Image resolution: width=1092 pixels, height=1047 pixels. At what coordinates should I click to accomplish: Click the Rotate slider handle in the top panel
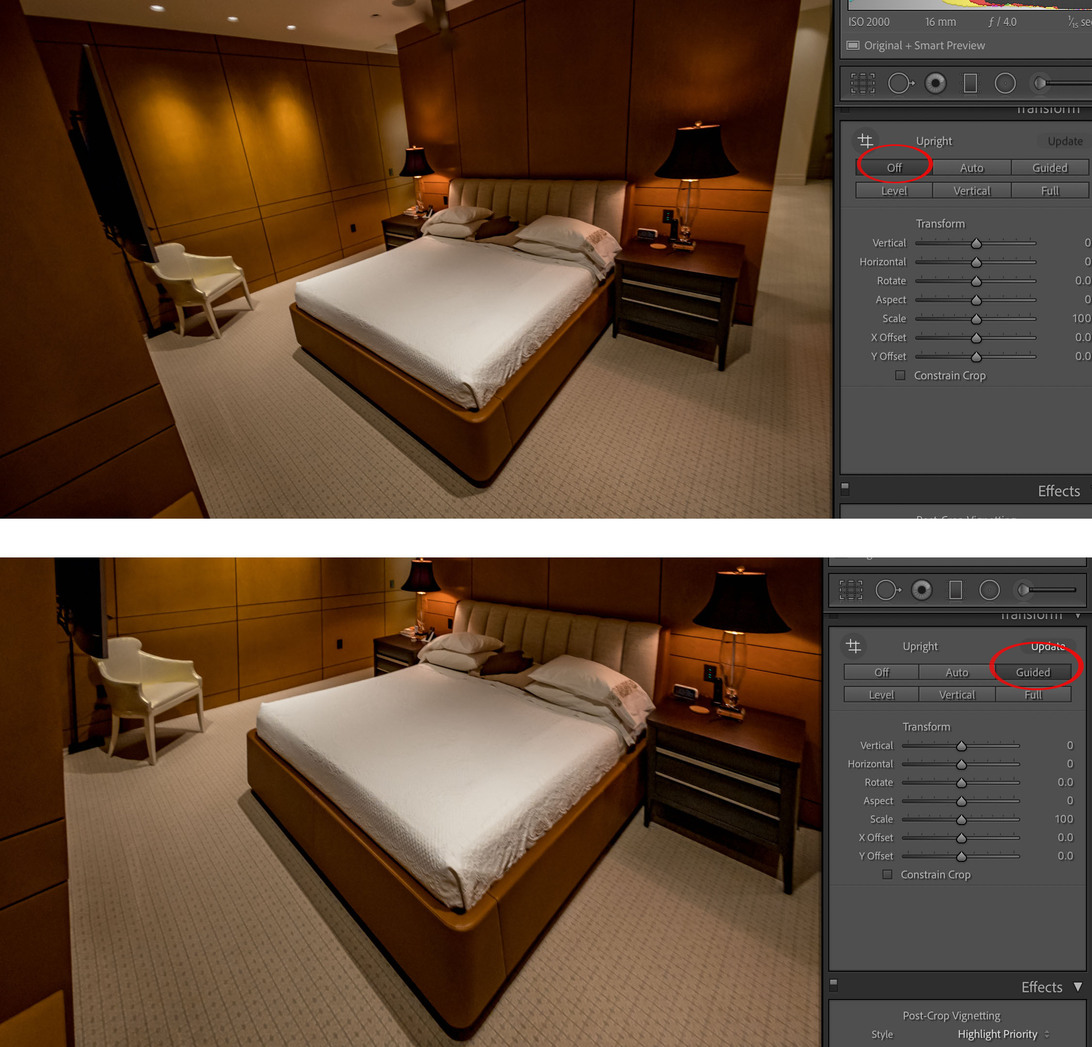pos(976,281)
